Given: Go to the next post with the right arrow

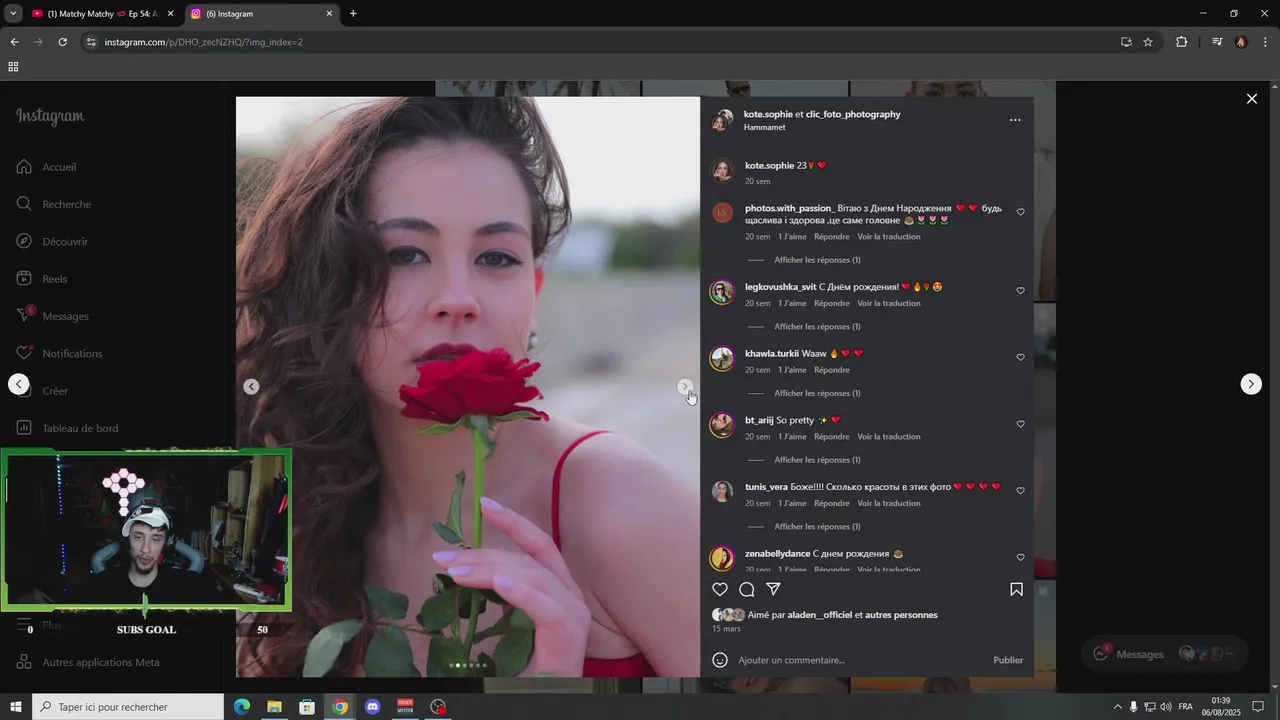Looking at the screenshot, I should point(1251,384).
